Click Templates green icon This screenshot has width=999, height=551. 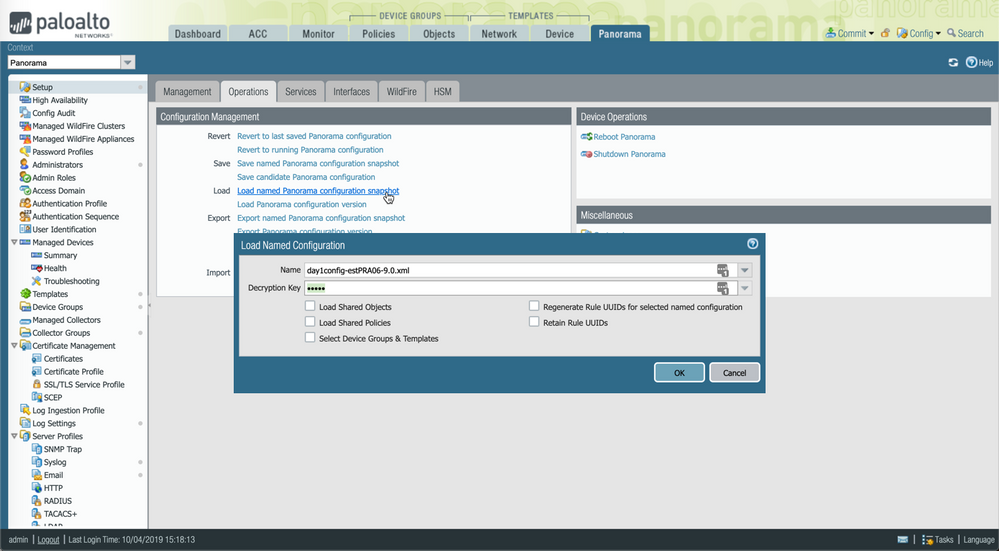[x=25, y=294]
